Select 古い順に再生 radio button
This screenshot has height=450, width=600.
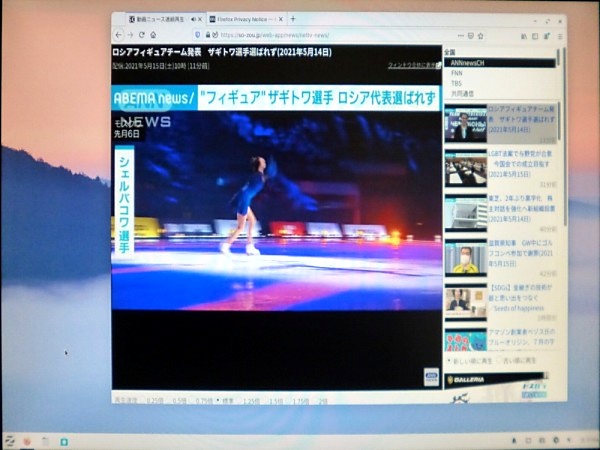[499, 361]
